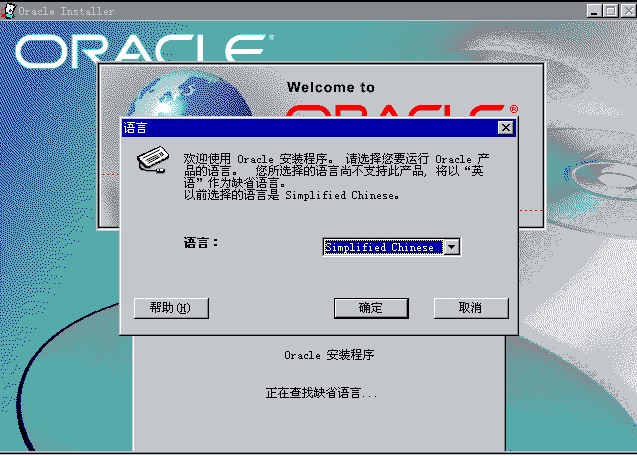The image size is (637, 456).
Task: Click the 'Welcome to' heading text
Action: (331, 87)
